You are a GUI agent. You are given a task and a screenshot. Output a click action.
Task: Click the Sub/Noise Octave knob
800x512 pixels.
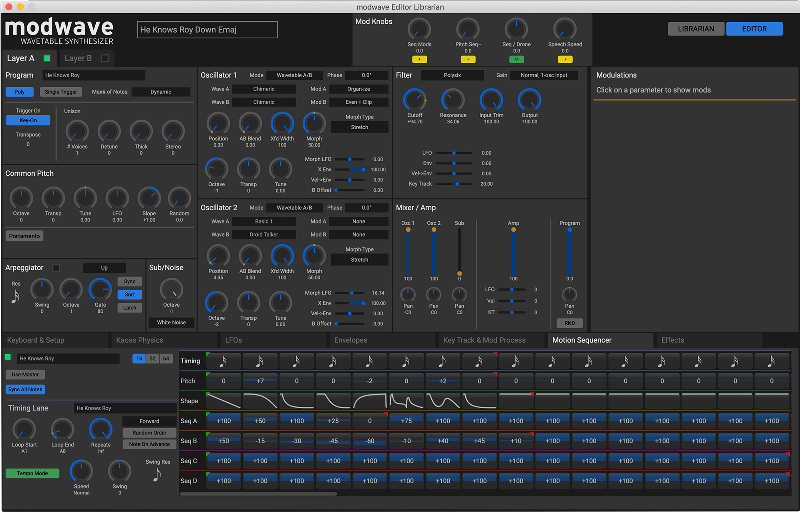coord(171,290)
